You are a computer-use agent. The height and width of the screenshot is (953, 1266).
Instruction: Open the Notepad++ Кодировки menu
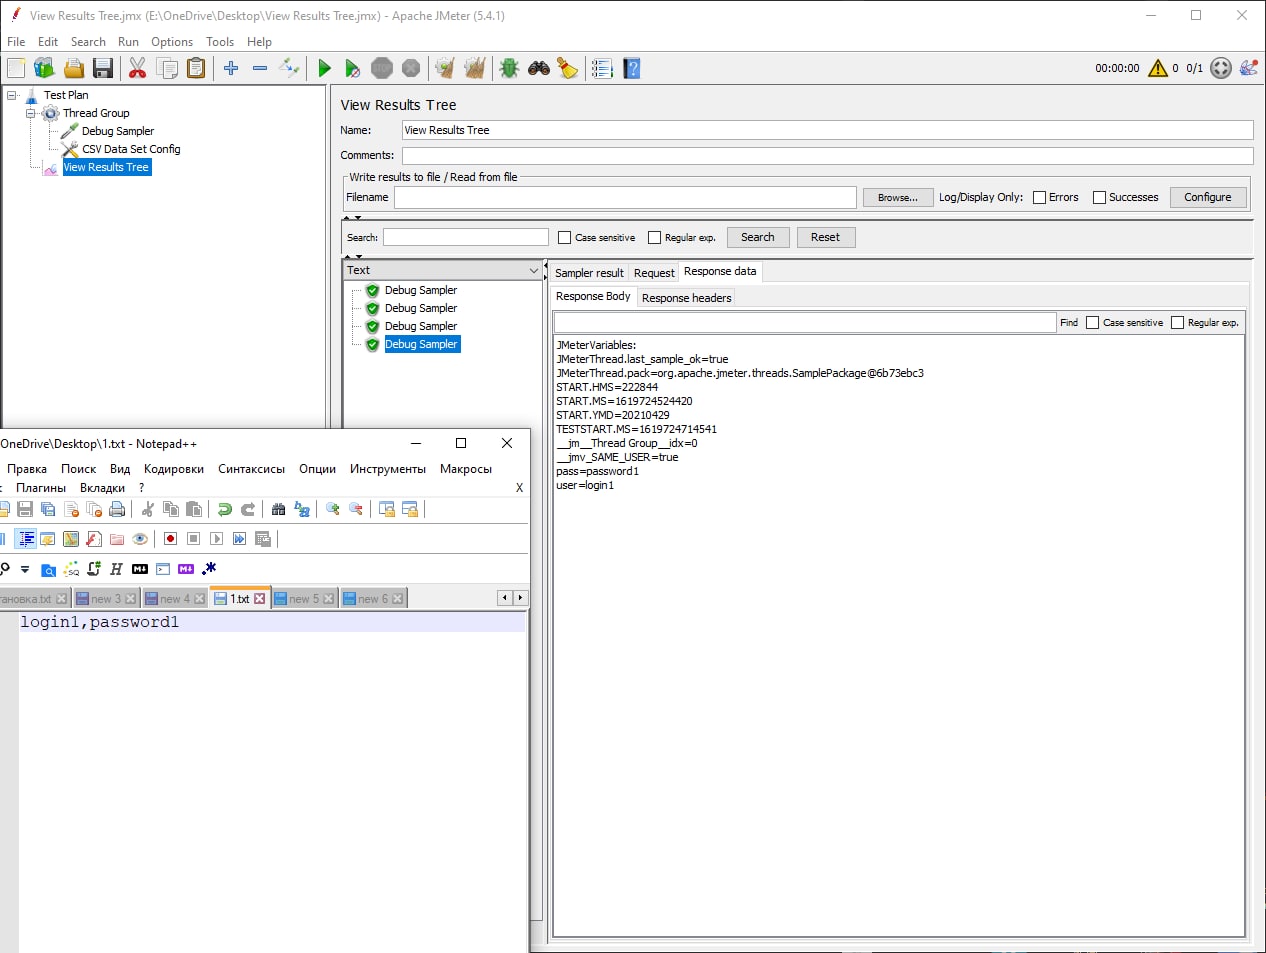point(174,469)
